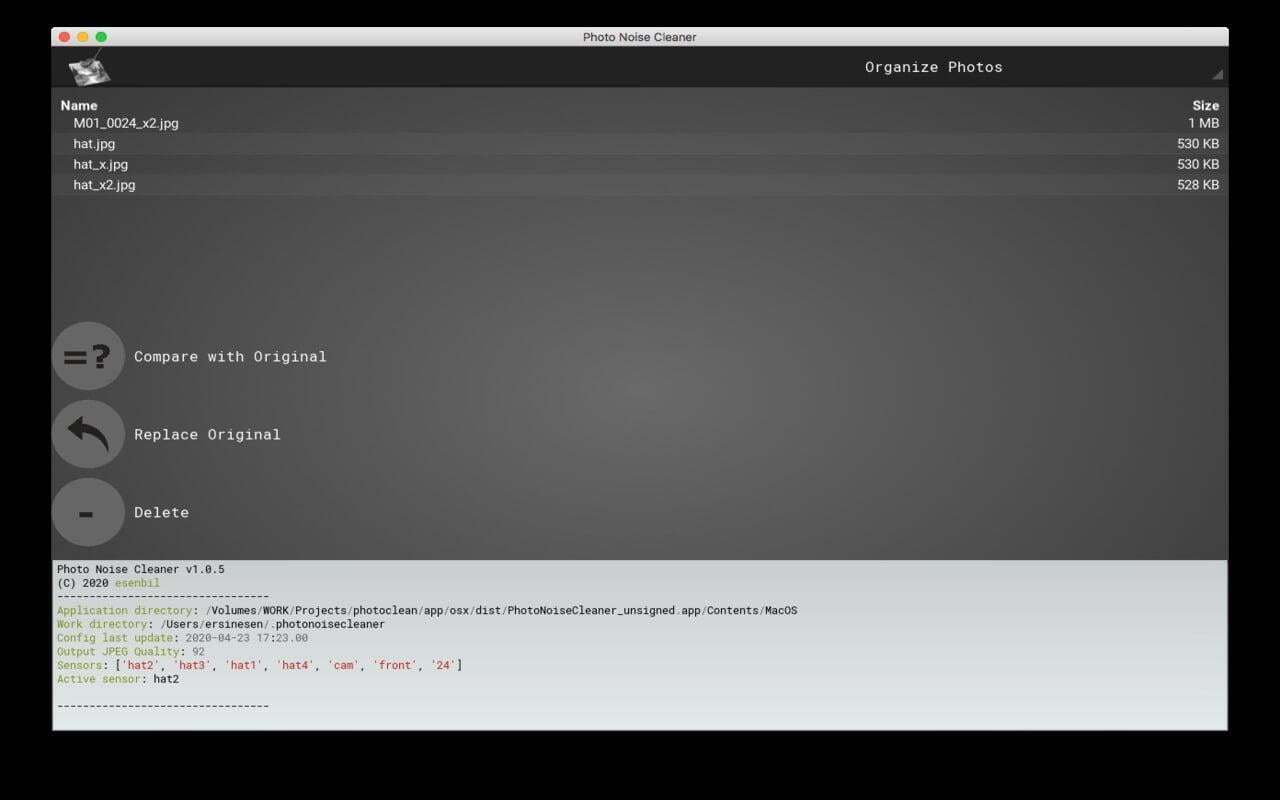
Task: Click the Compare with Original label
Action: tap(230, 356)
